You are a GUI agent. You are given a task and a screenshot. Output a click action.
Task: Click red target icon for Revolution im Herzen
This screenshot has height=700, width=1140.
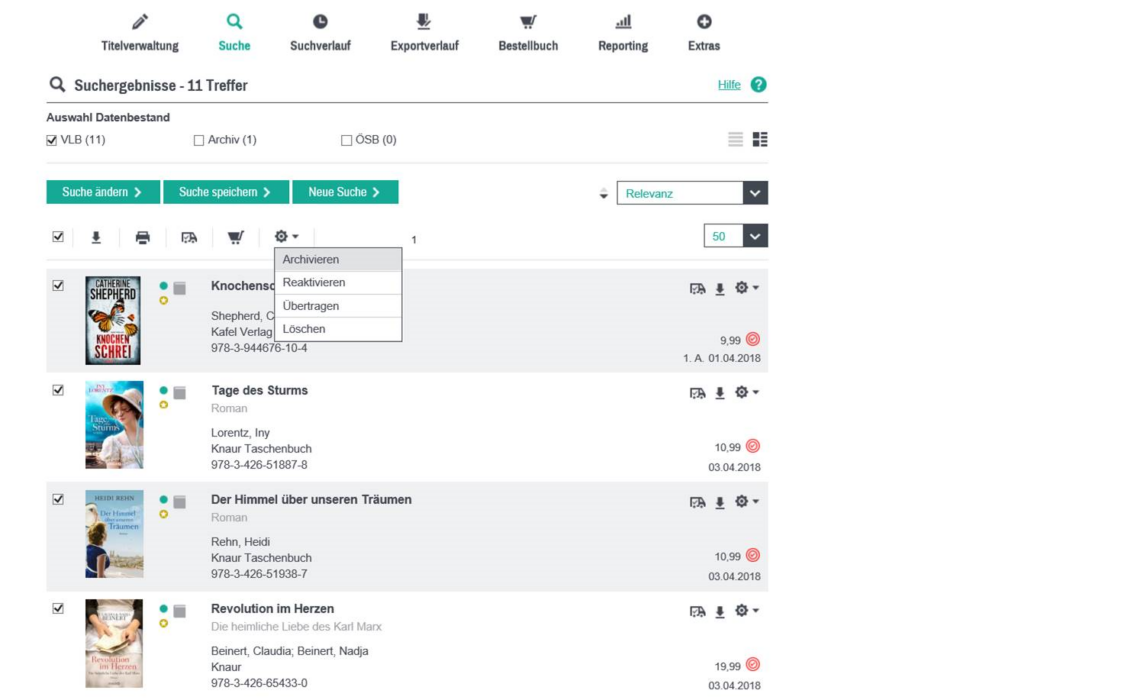point(753,665)
